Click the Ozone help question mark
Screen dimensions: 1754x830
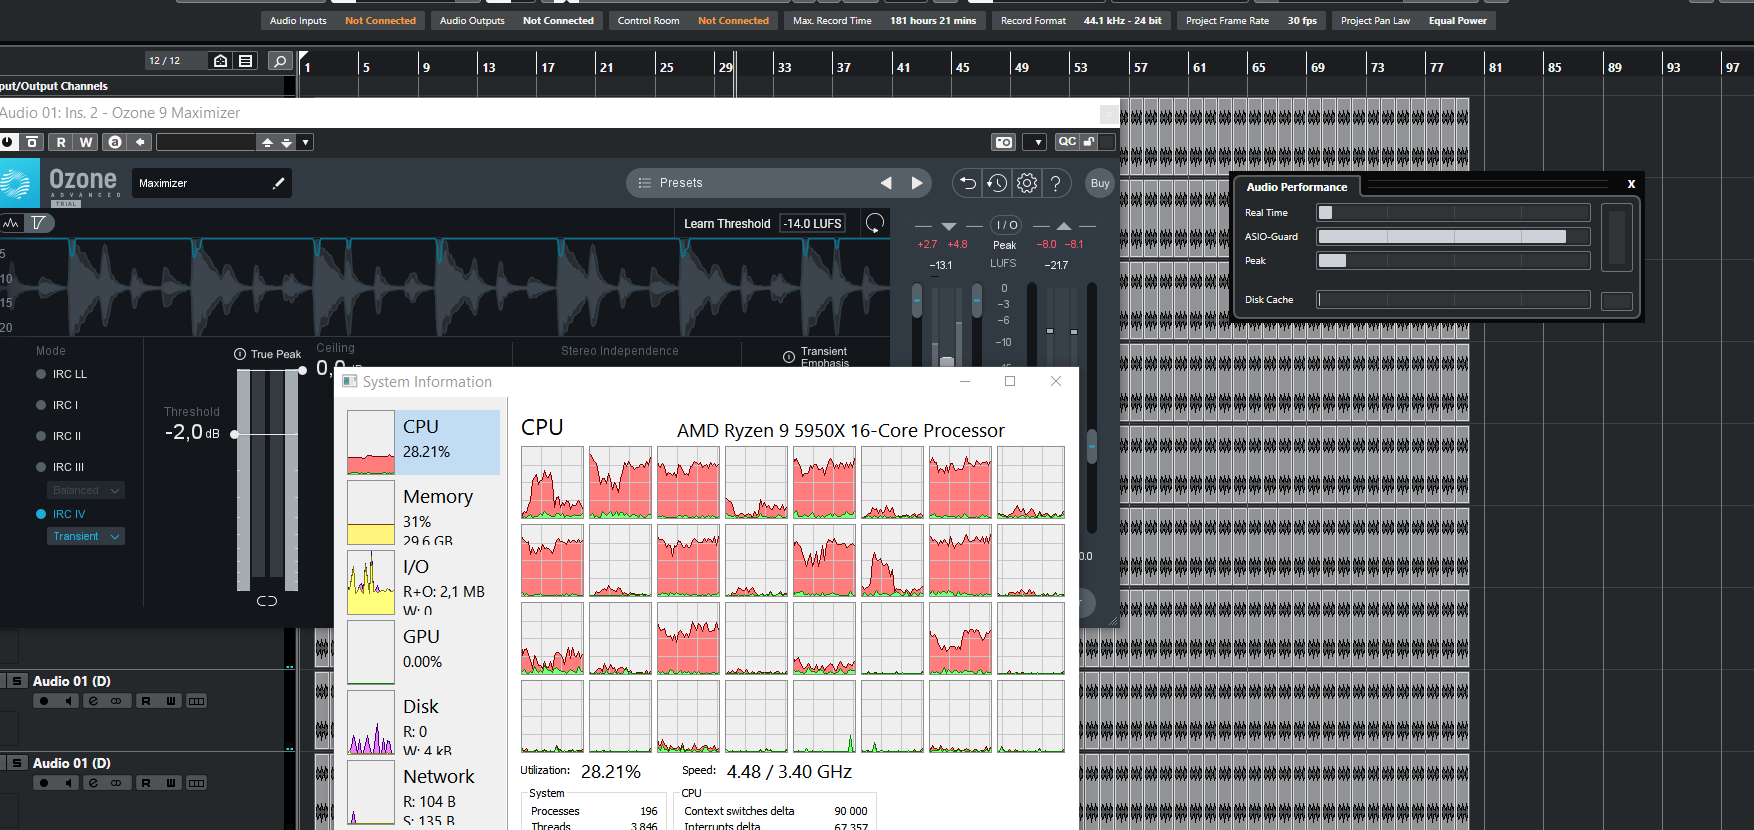tap(1055, 183)
